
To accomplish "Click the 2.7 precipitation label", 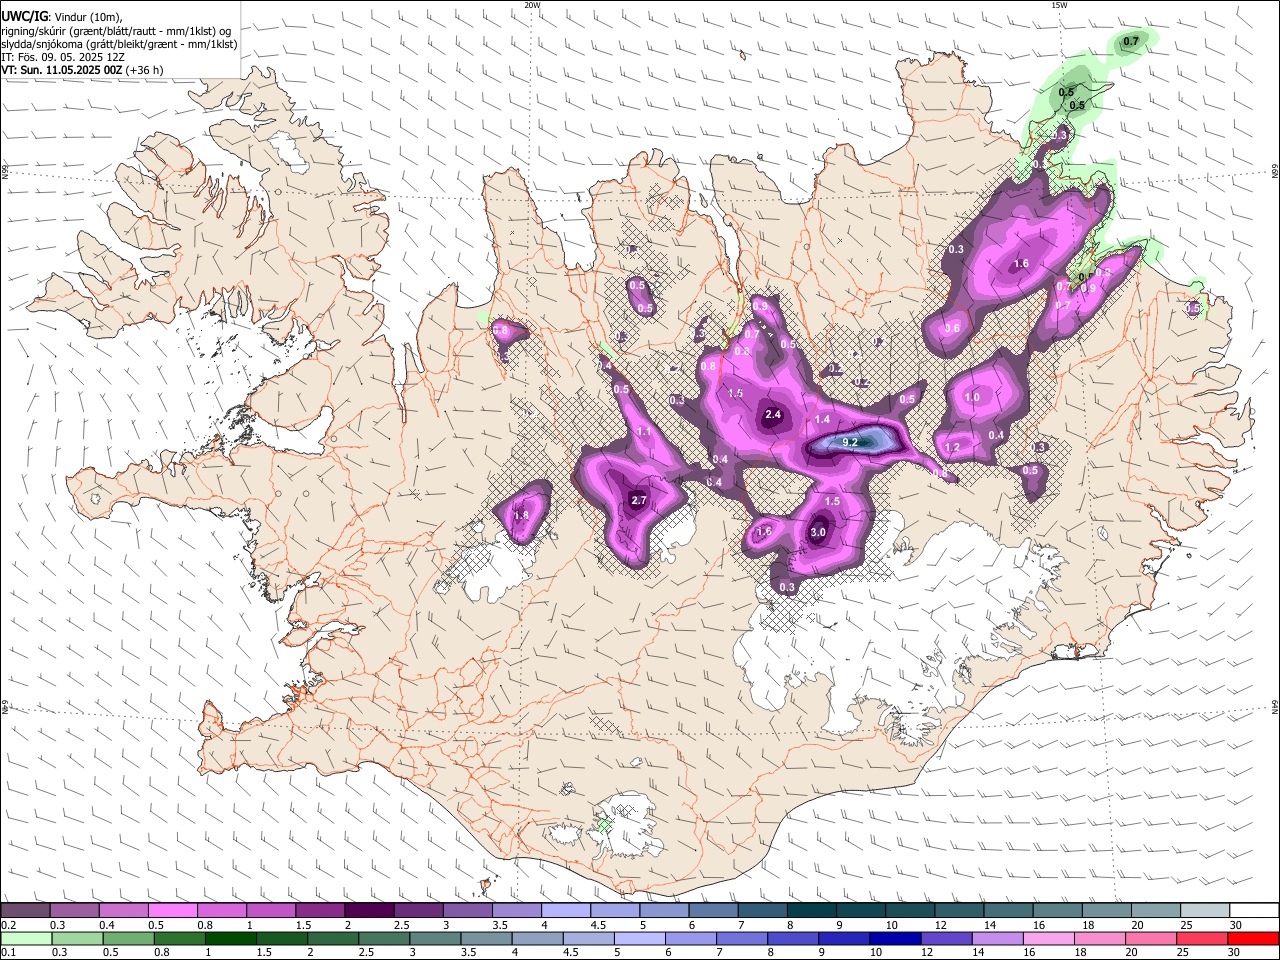I will pyautogui.click(x=640, y=499).
